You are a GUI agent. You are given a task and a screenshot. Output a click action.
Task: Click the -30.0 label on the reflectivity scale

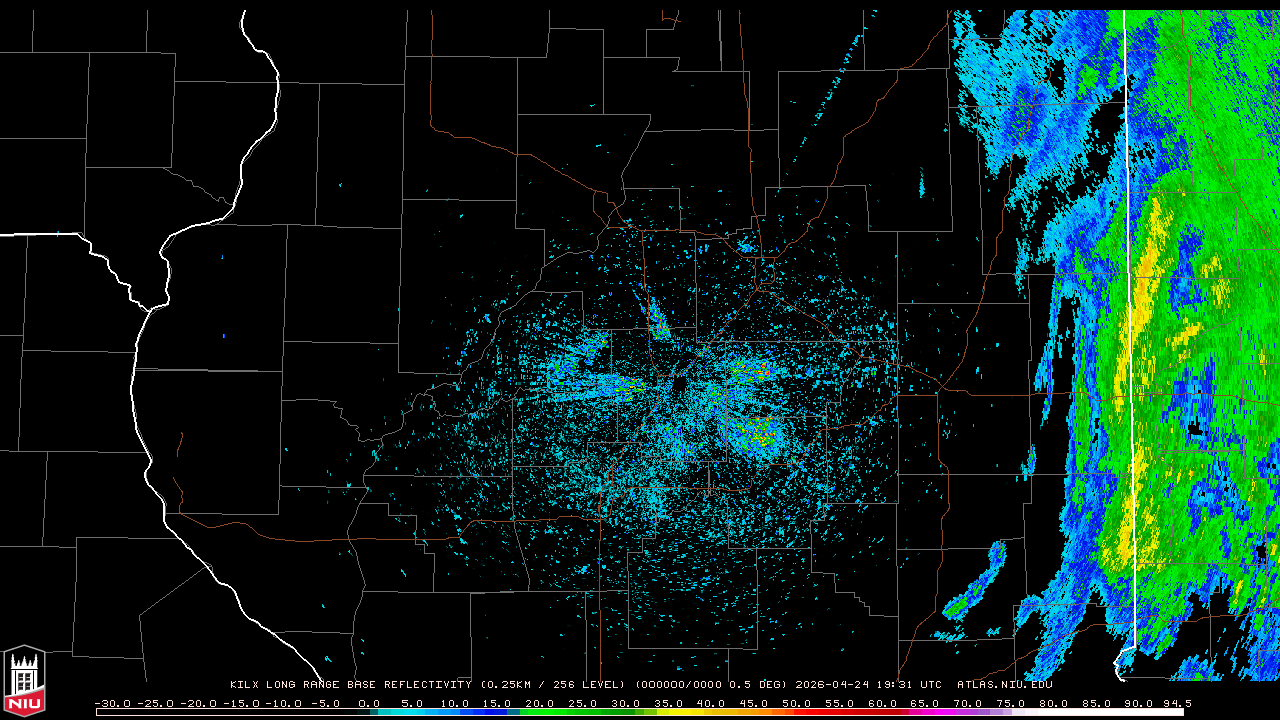tap(113, 703)
